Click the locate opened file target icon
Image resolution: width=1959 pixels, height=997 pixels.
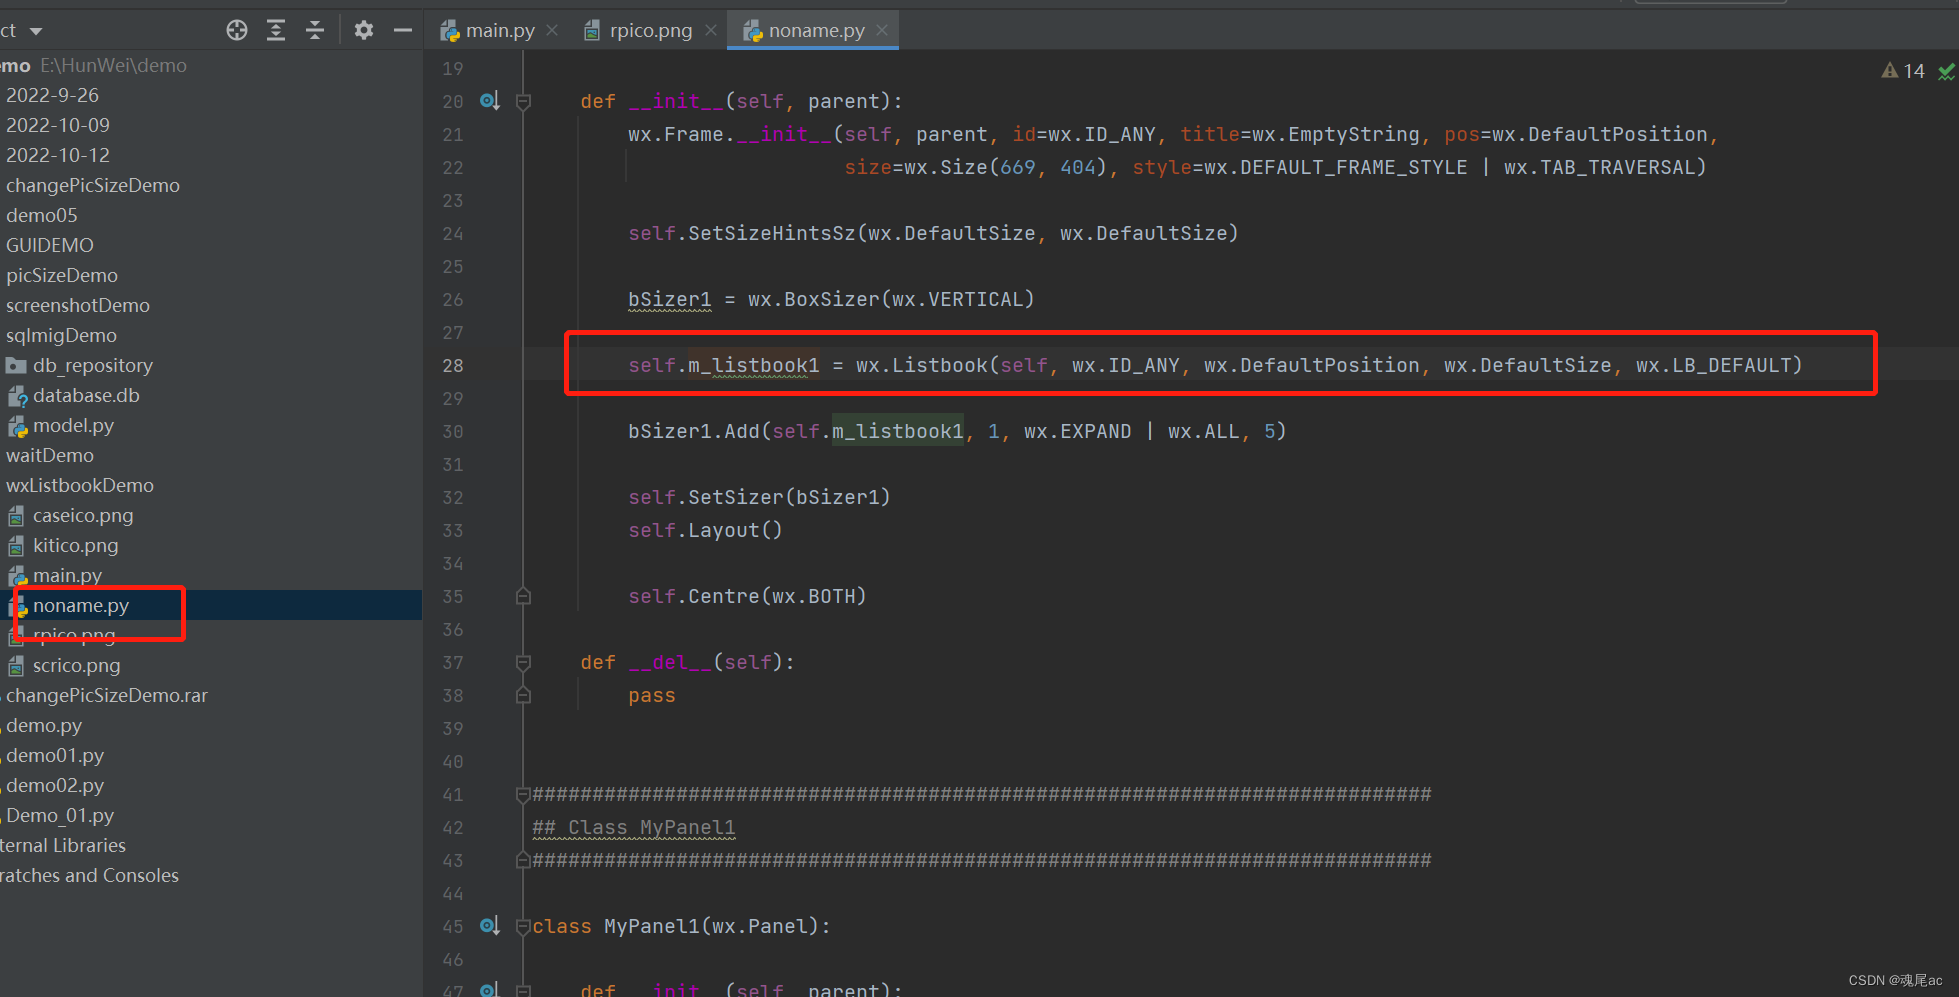click(237, 30)
